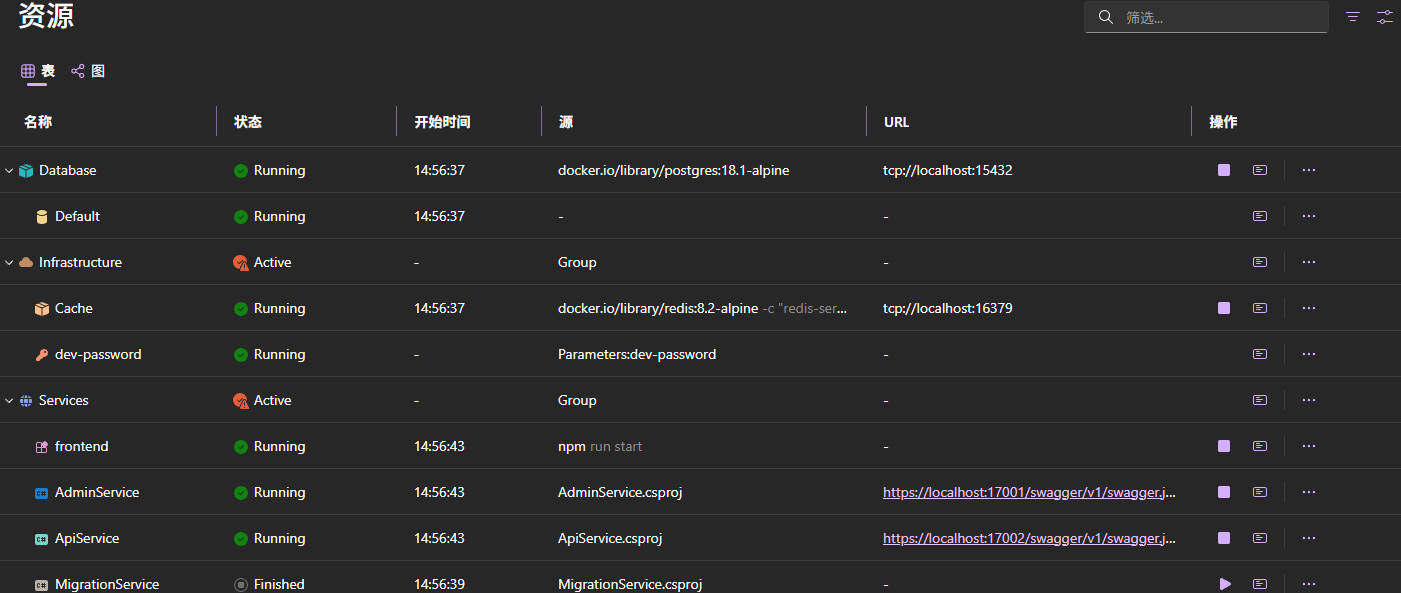Sort by the 状态 column header
Image resolution: width=1401 pixels, height=593 pixels.
[x=248, y=122]
